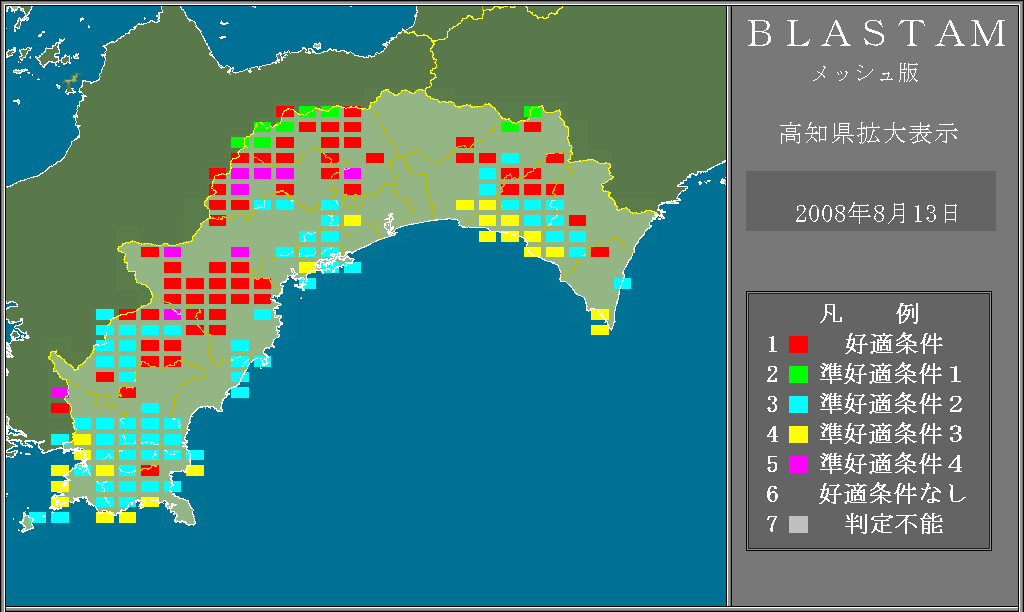Click the 高知県拡大表示 heading

click(x=869, y=133)
